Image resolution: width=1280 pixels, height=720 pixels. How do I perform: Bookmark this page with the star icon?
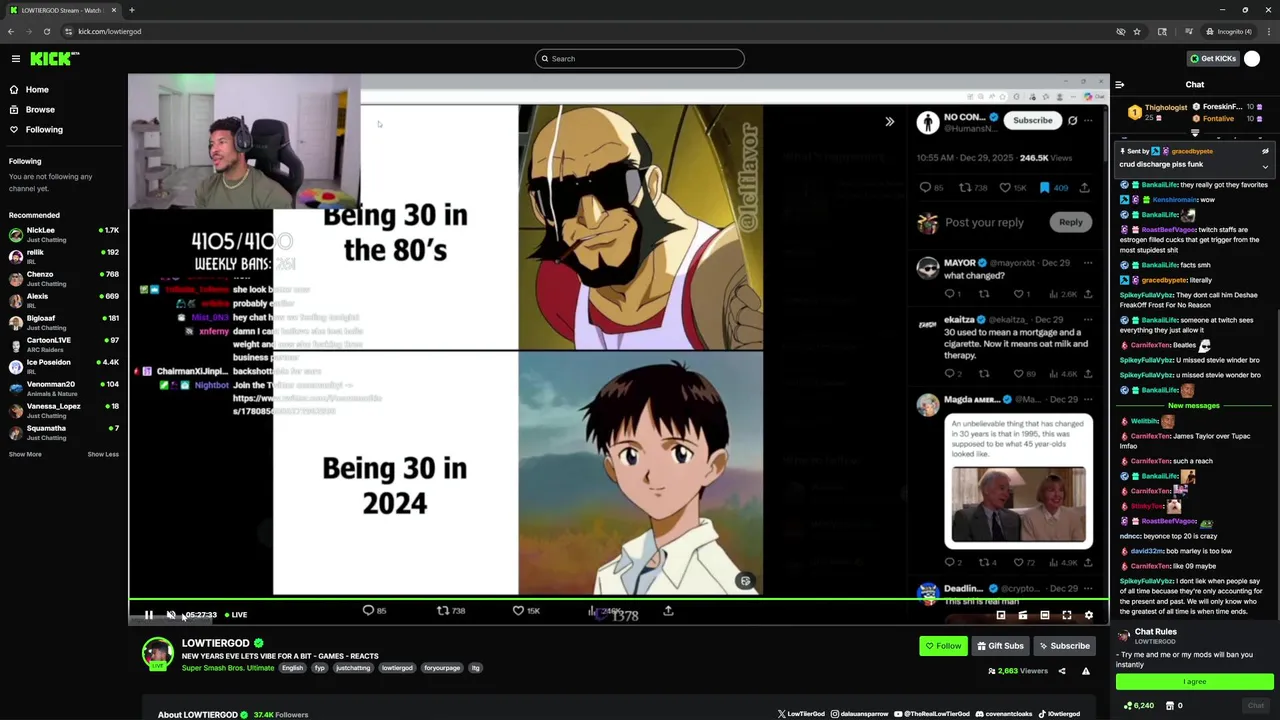1137,31
